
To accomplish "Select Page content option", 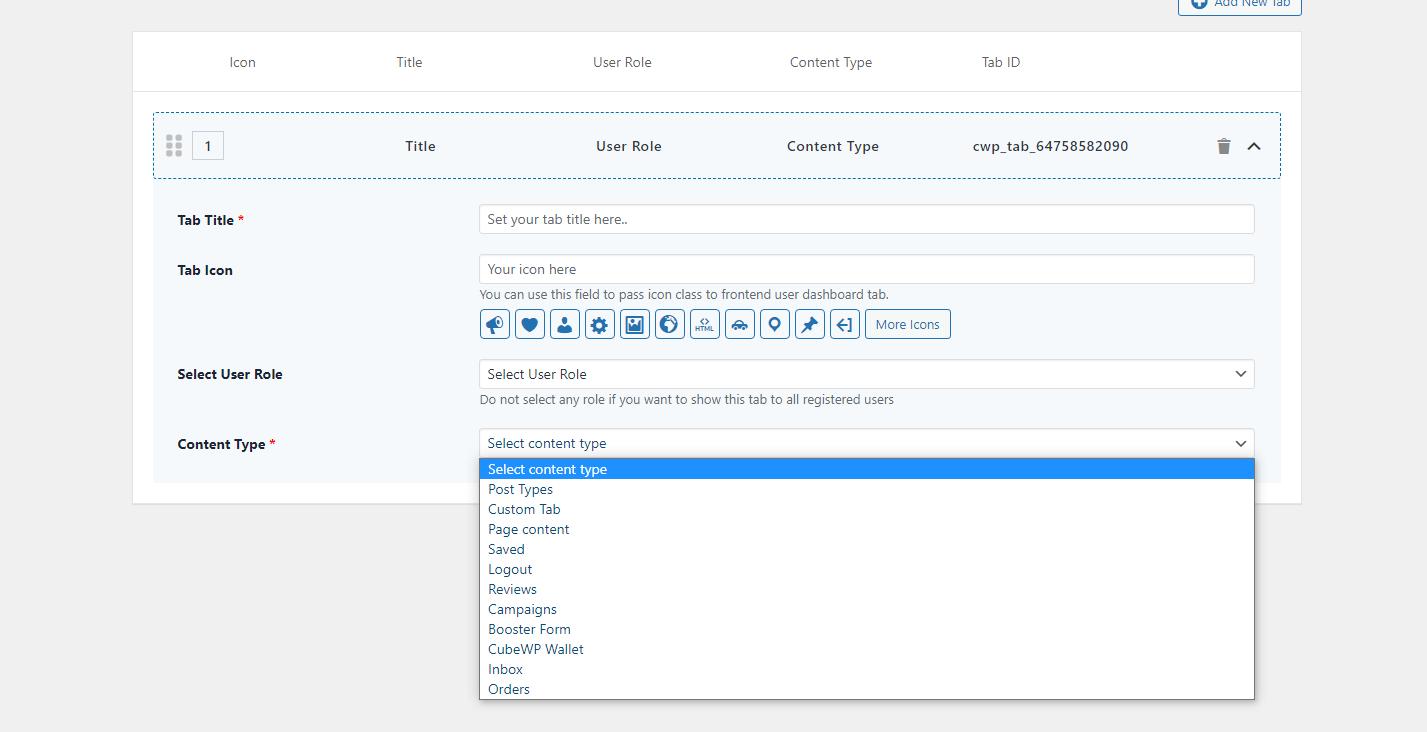I will 867,529.
